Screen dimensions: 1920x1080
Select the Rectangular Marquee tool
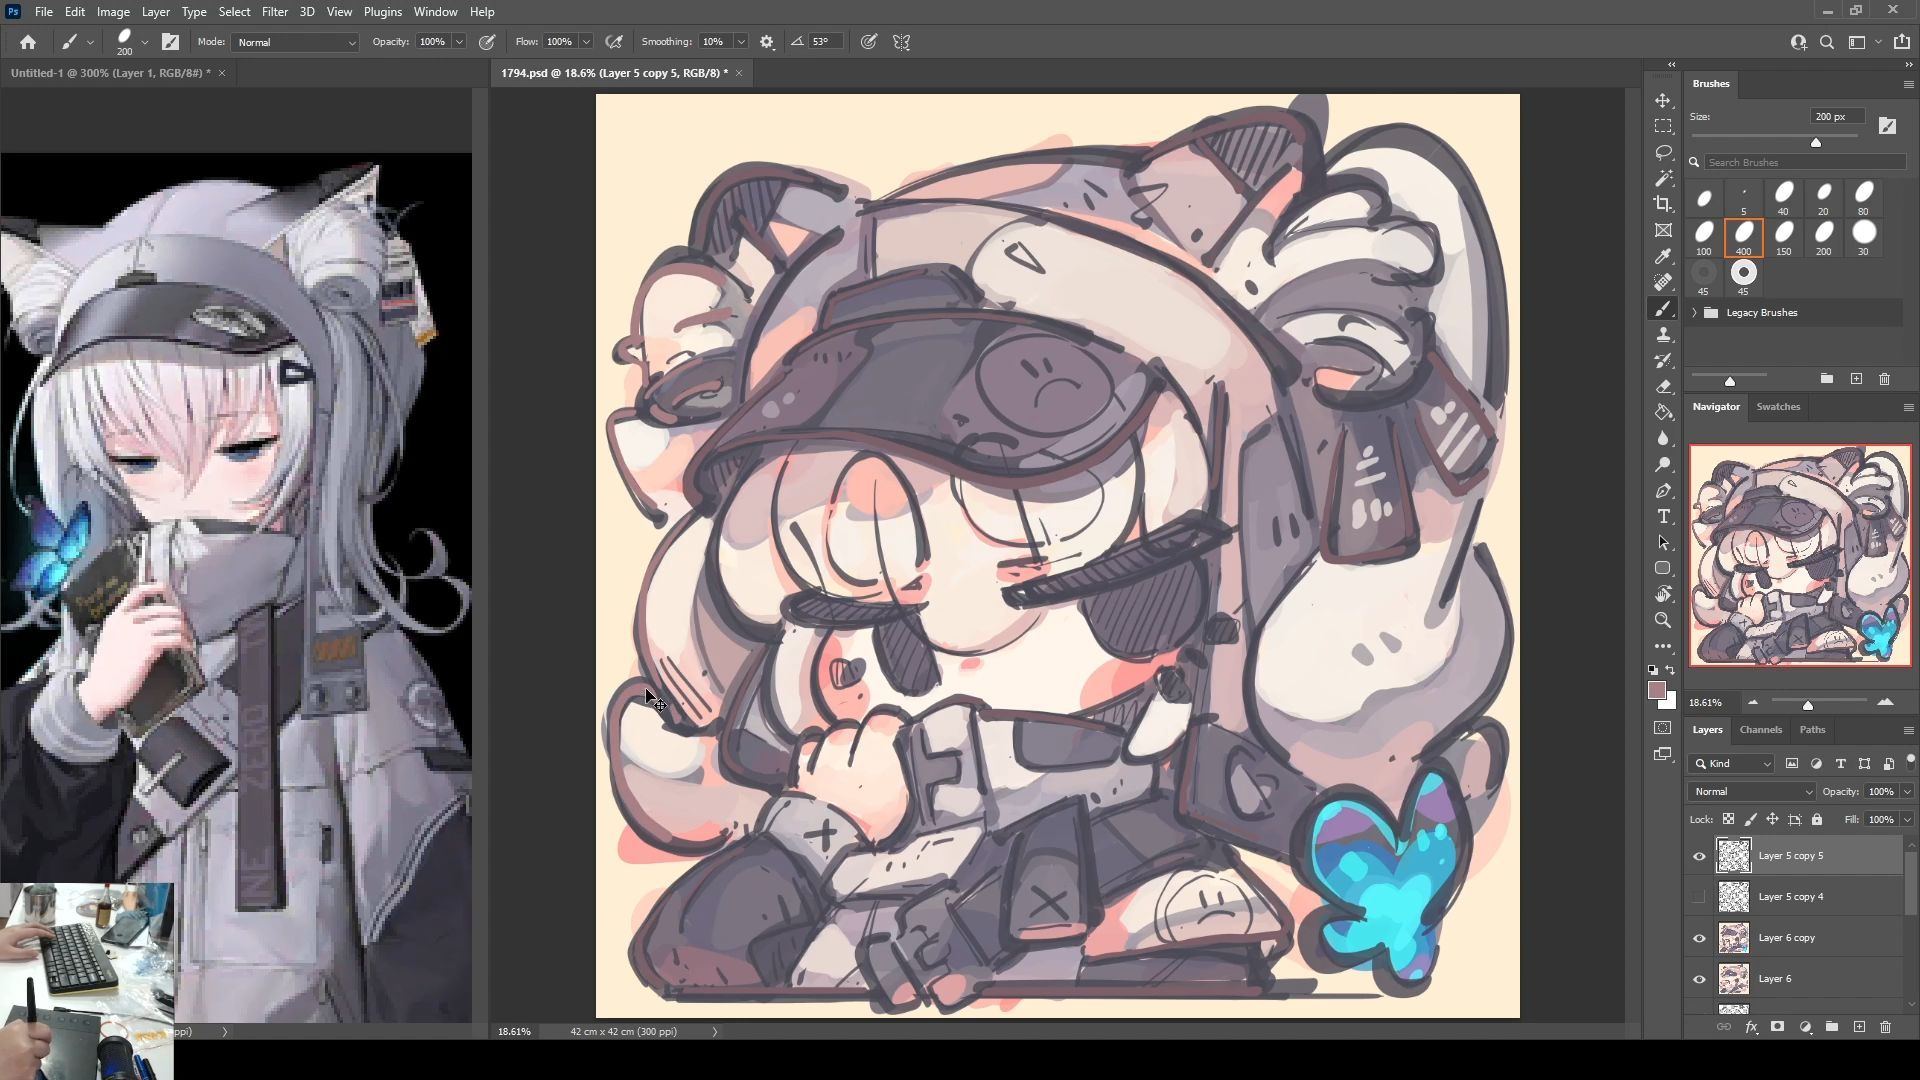coord(1663,127)
